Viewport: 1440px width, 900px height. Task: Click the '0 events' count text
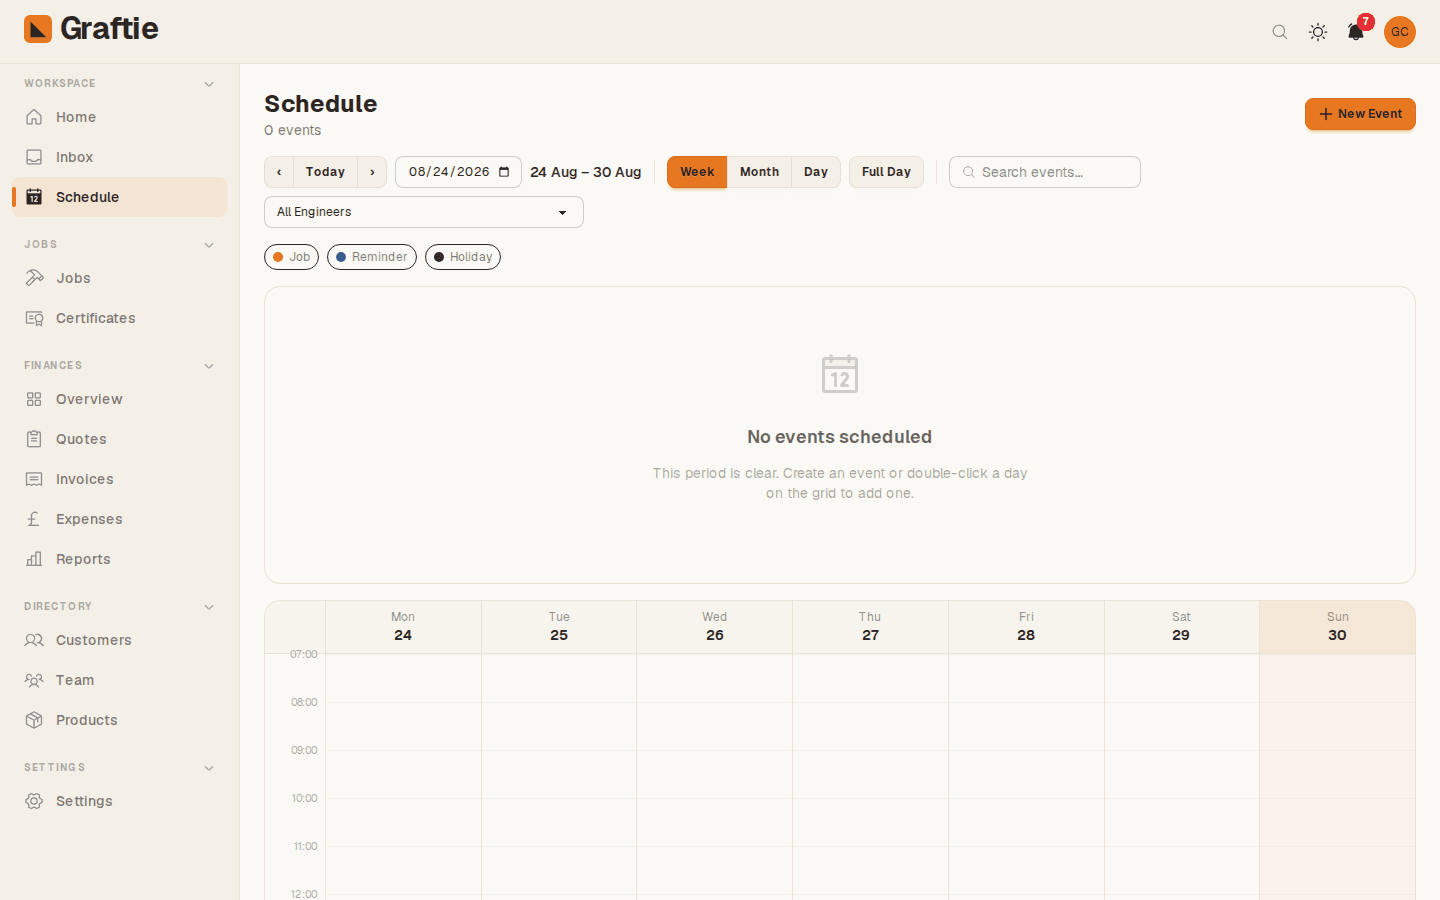click(292, 130)
